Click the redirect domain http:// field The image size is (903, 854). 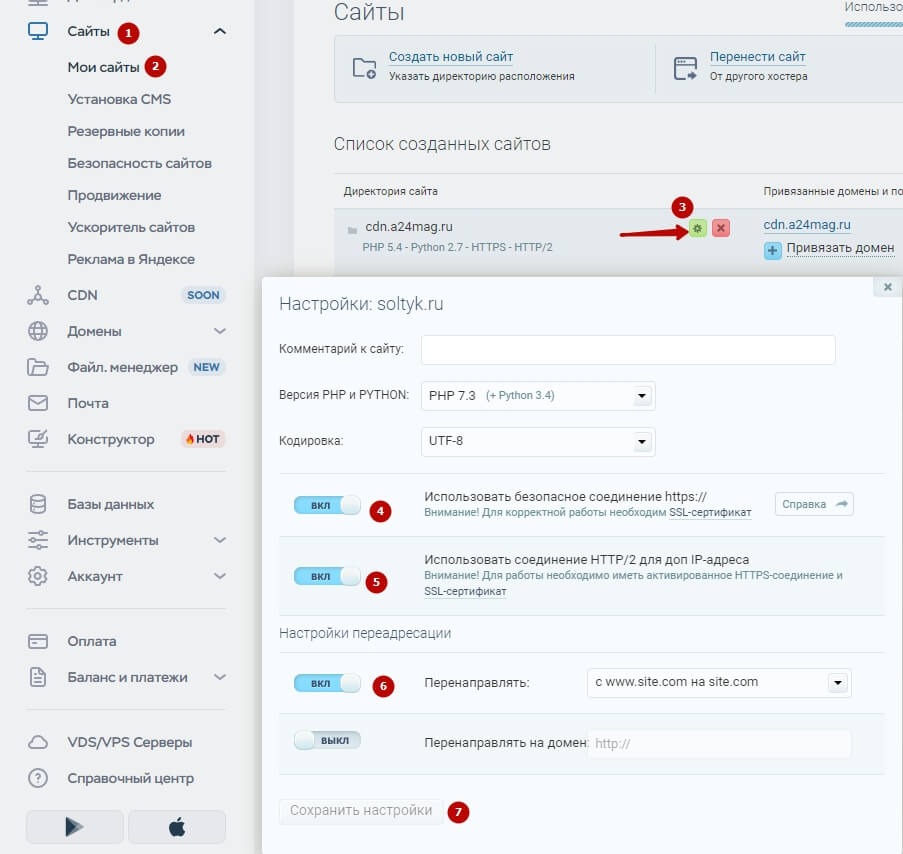719,743
